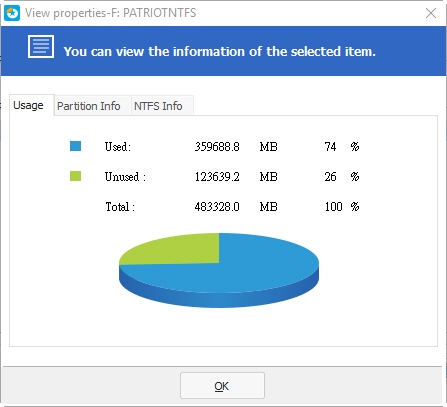Click the banner information message text
Image resolution: width=447 pixels, height=407 pixels.
220,51
